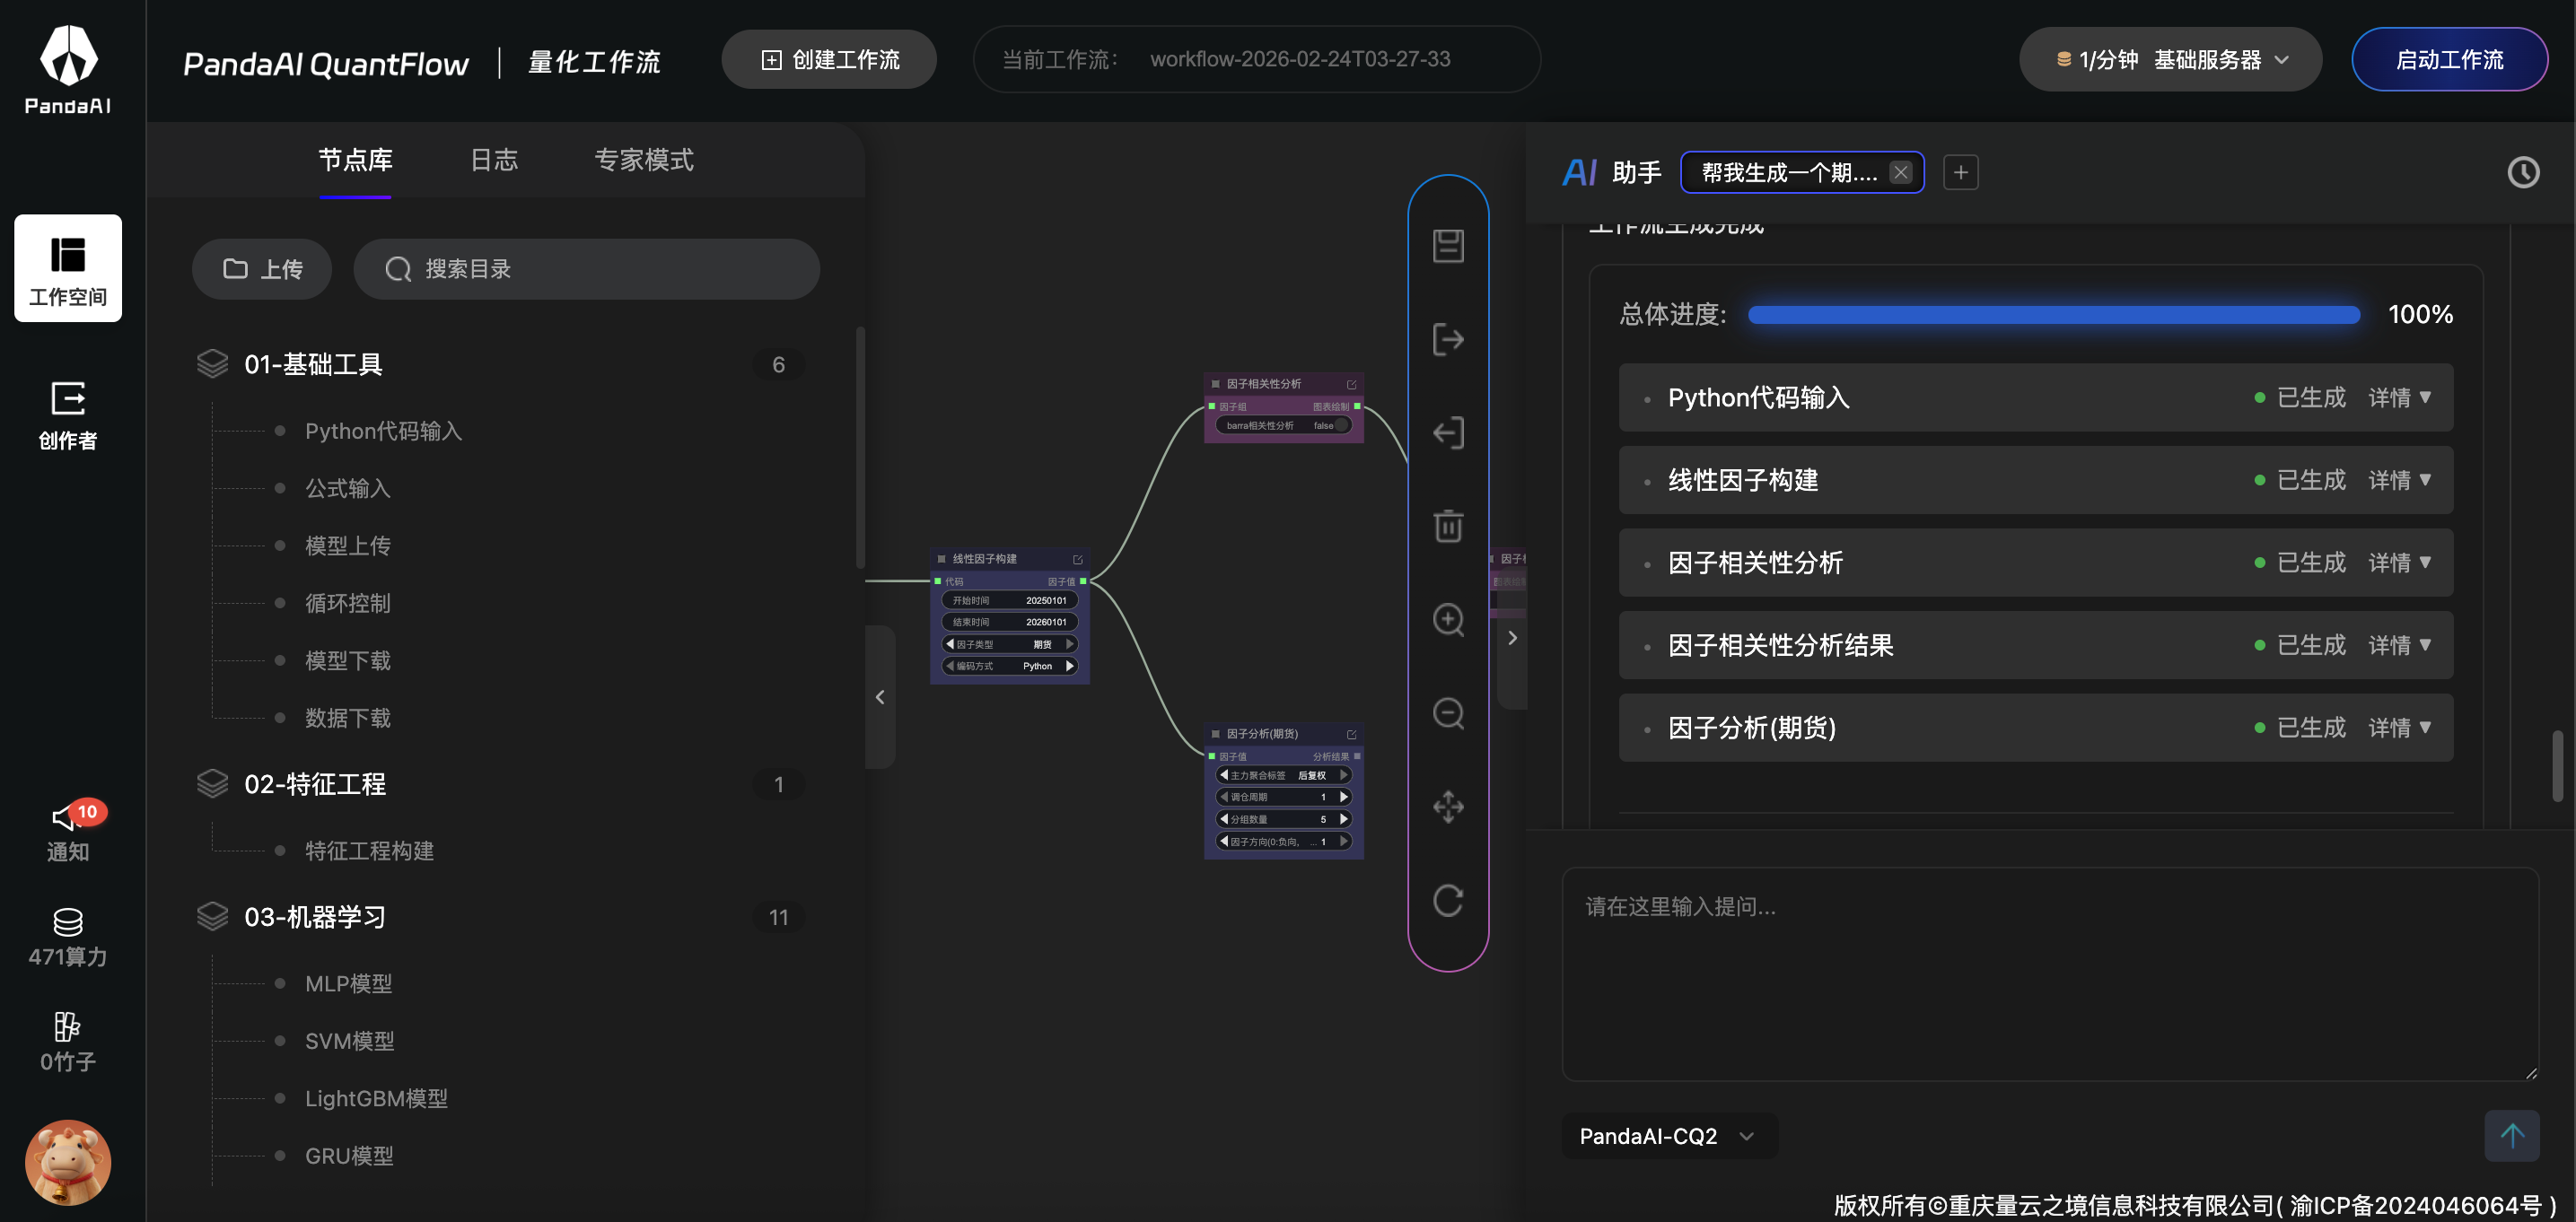Open the 基础服务器 server dropdown
Image resolution: width=2576 pixels, height=1222 pixels.
coord(2169,59)
